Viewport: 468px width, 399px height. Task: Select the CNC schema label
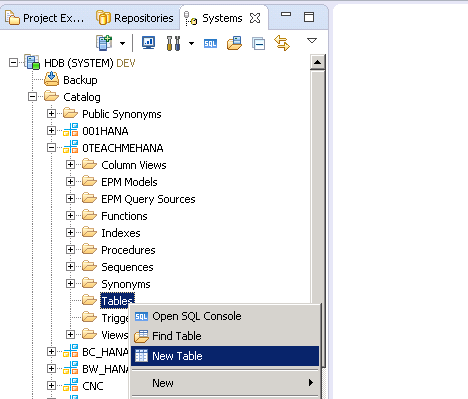coord(93,386)
